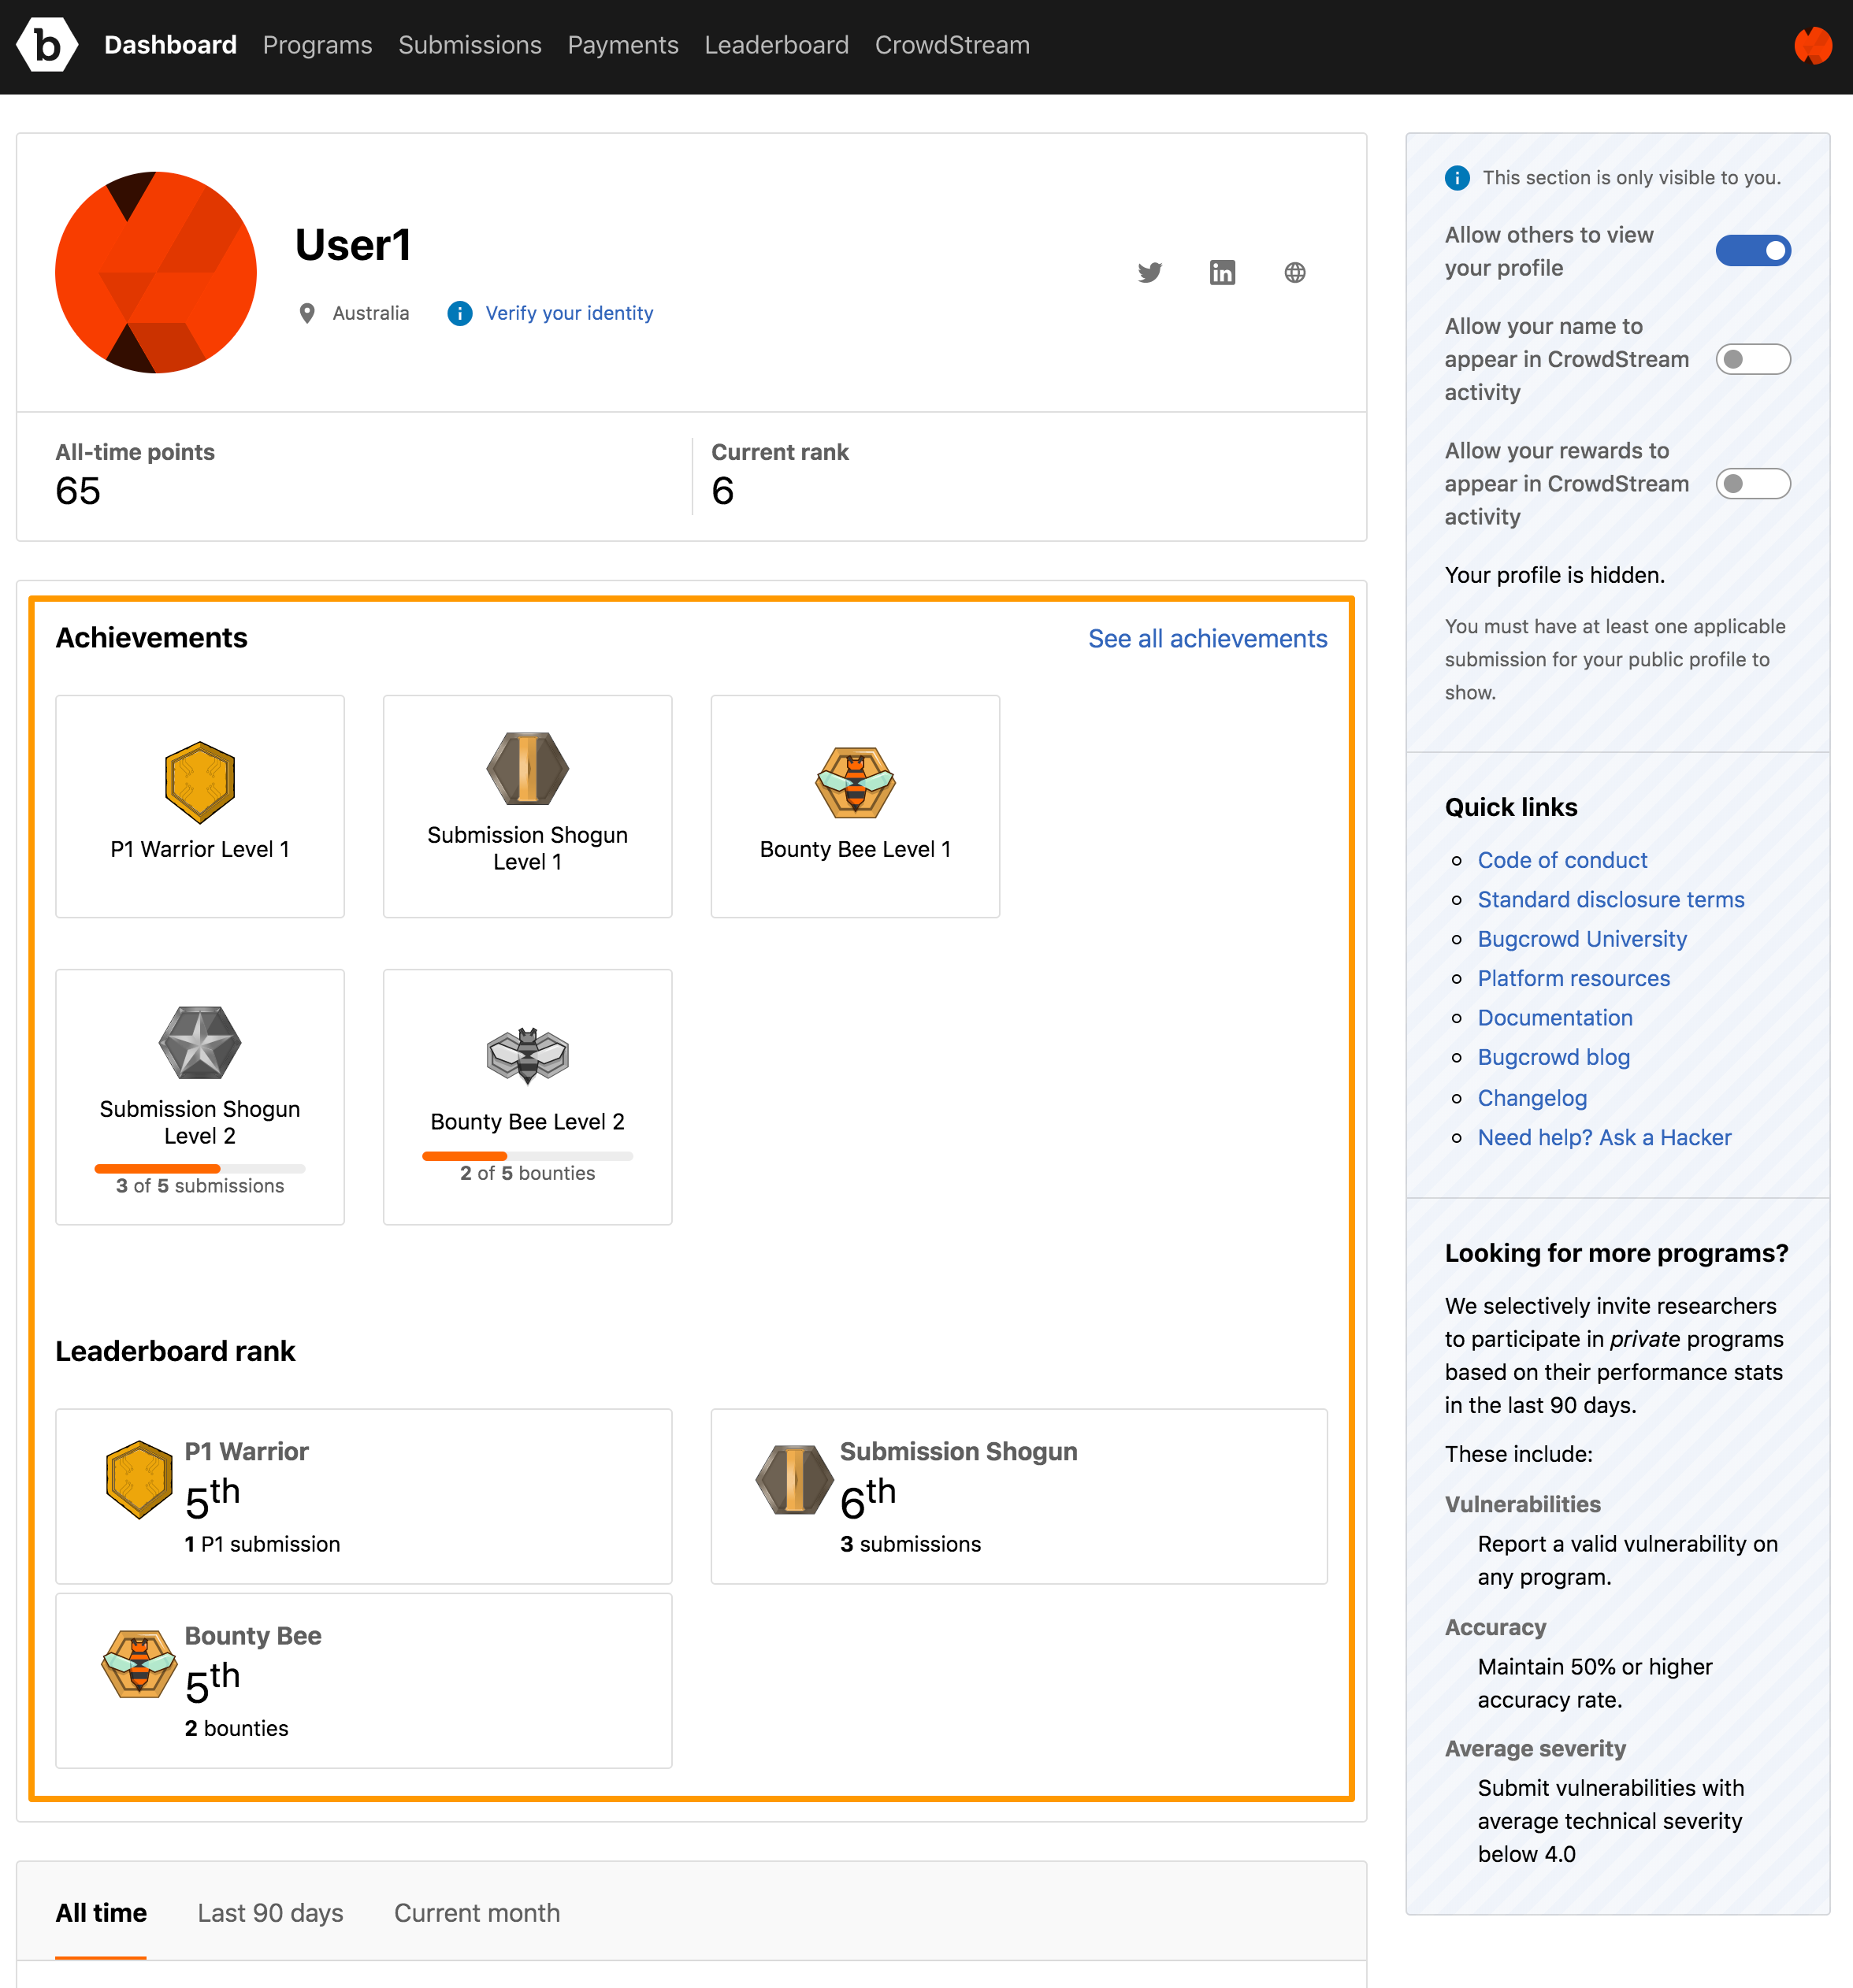Screen dimensions: 1853x1988
Task: Click the Bounty Bee Level 1 label
Action: (855, 849)
